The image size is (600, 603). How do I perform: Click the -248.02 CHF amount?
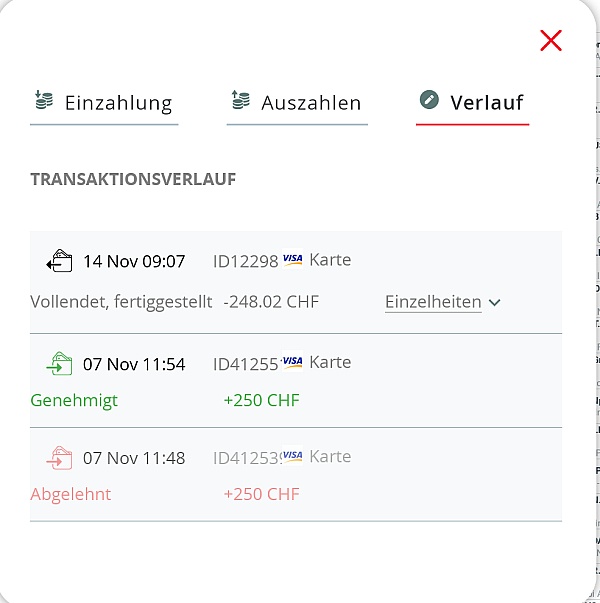(x=271, y=302)
